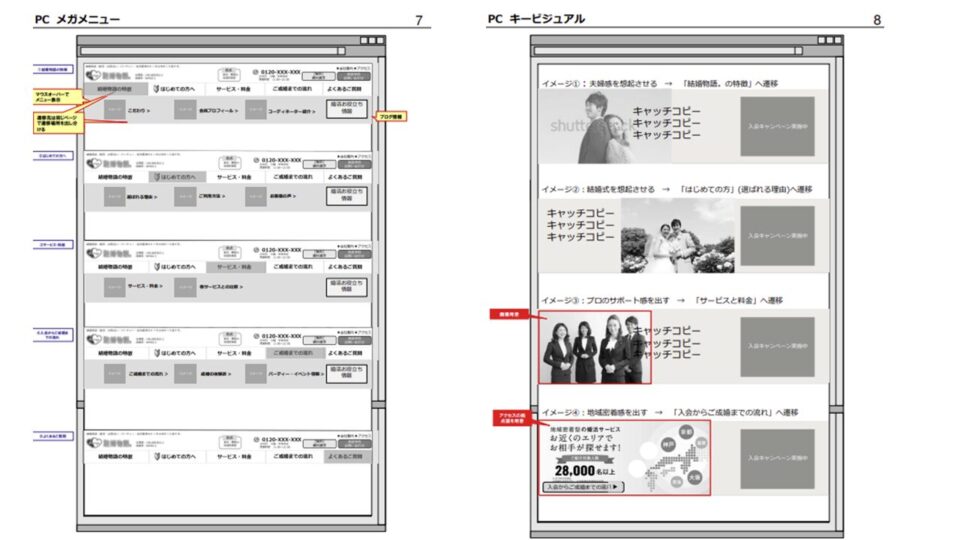
Task: Click the phone icon next to 0120-XXX-XXX in first header
Action: tap(255, 72)
